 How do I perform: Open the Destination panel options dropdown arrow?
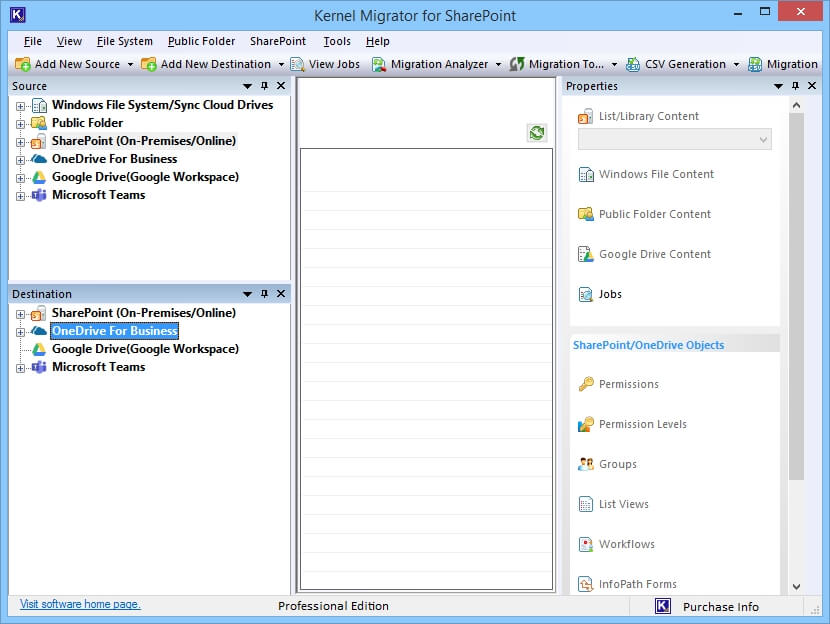pos(247,294)
